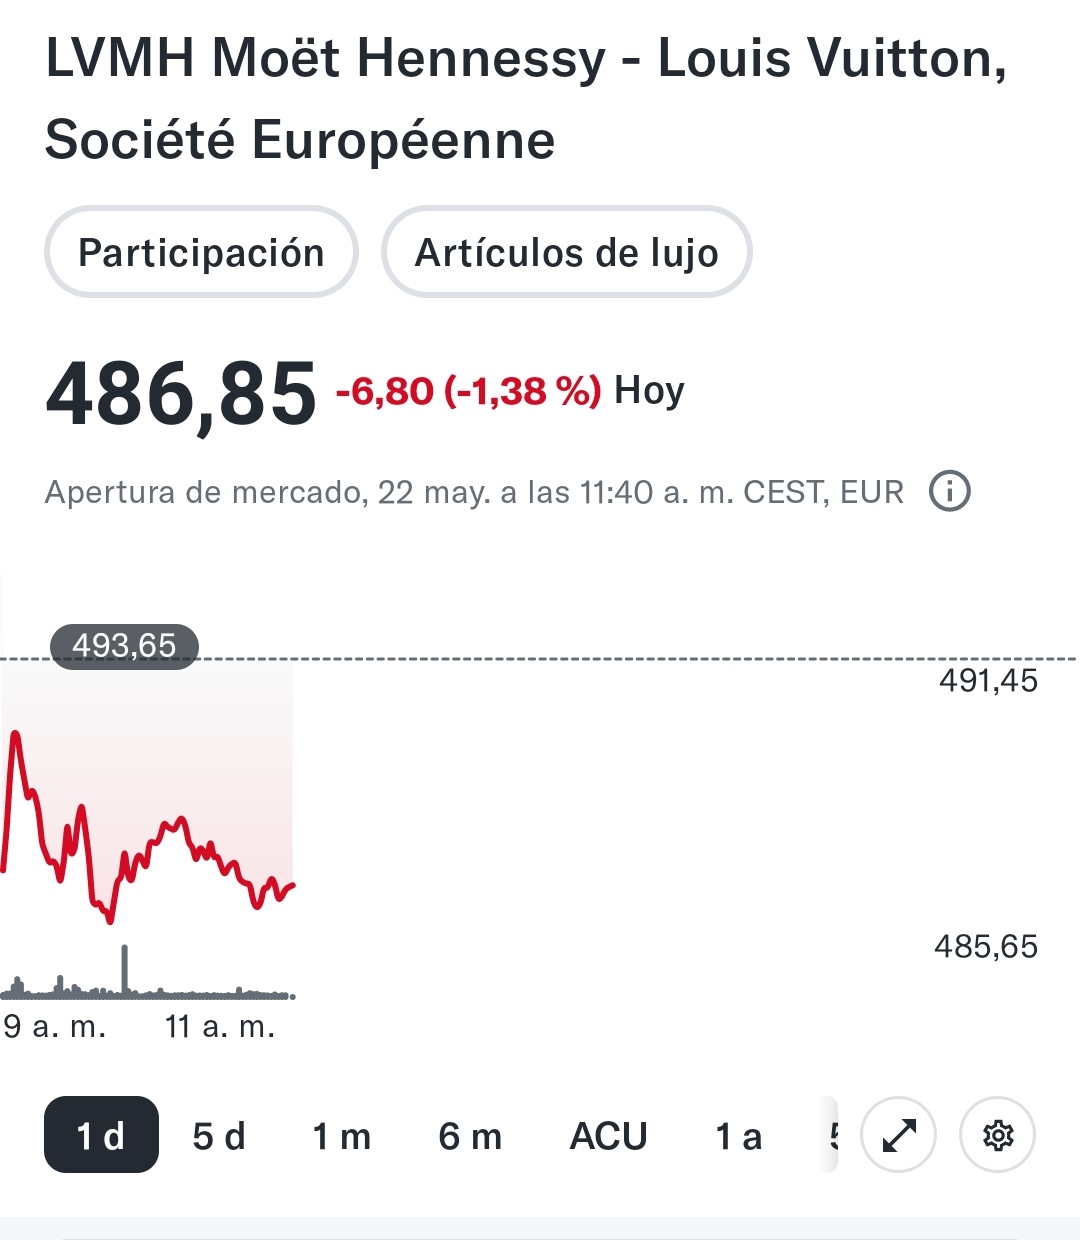
Task: Tap the 493,65 previous close label
Action: 124,646
